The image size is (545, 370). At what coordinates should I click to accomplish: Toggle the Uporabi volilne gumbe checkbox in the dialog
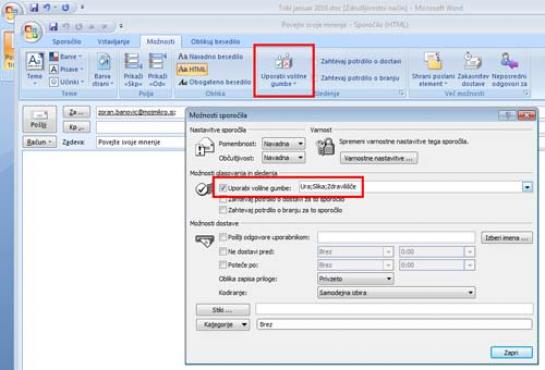tap(223, 188)
